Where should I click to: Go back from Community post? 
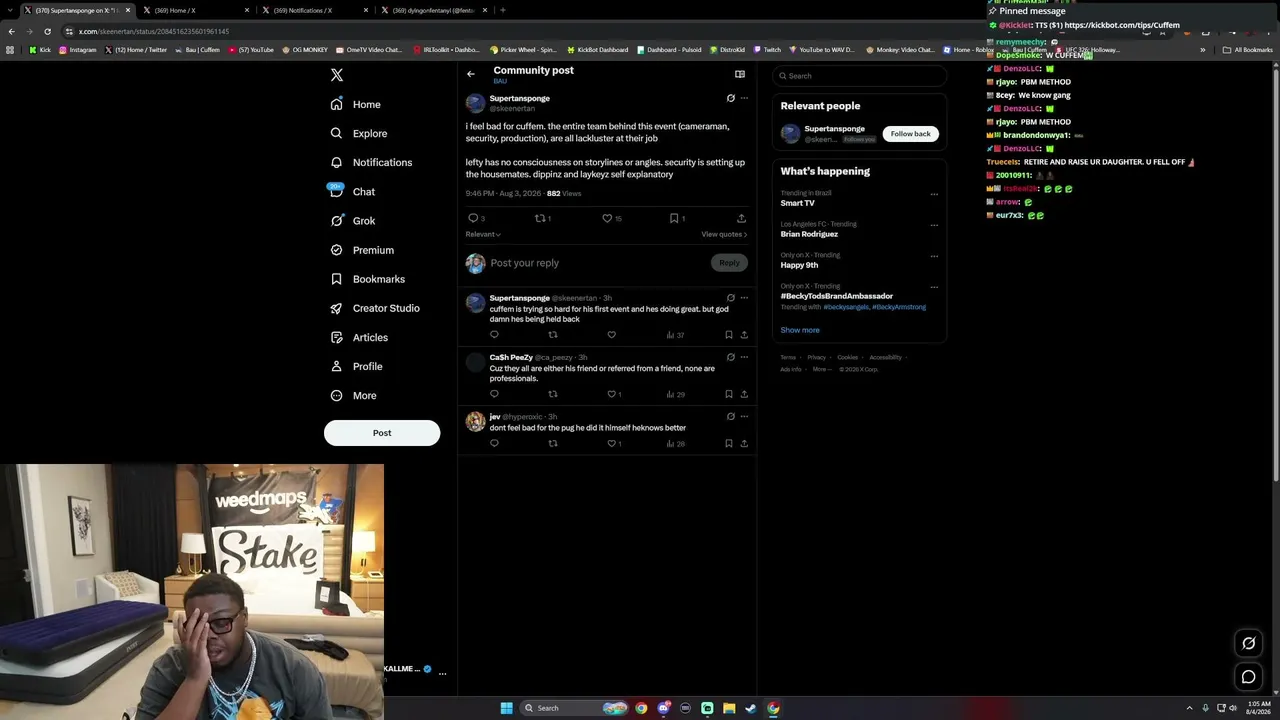(471, 74)
